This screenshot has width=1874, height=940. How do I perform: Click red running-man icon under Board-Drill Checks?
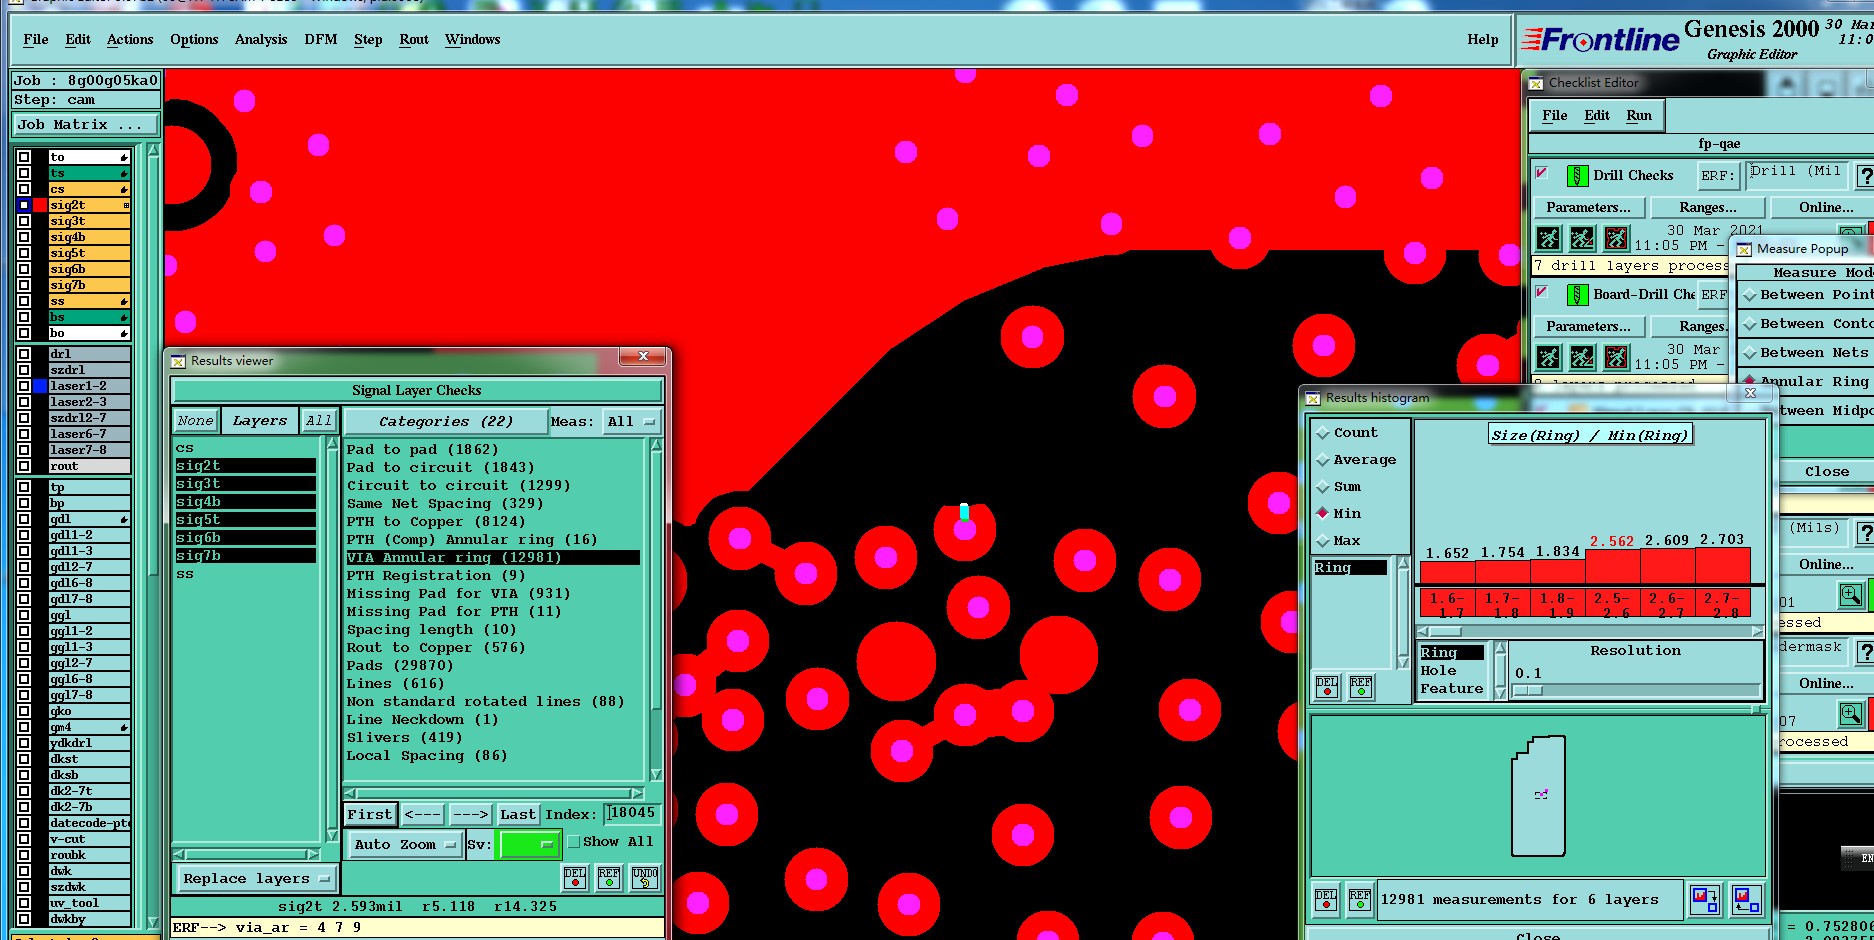1616,357
